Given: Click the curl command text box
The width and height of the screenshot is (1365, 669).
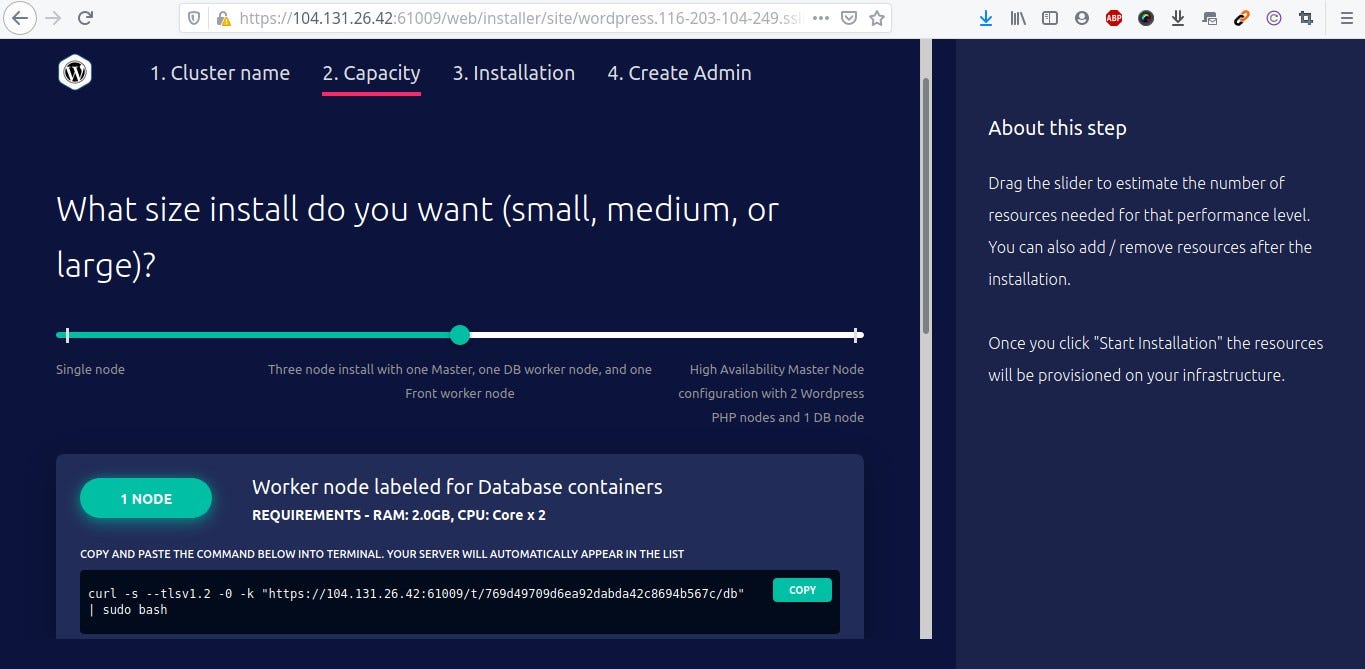Looking at the screenshot, I should tap(460, 602).
